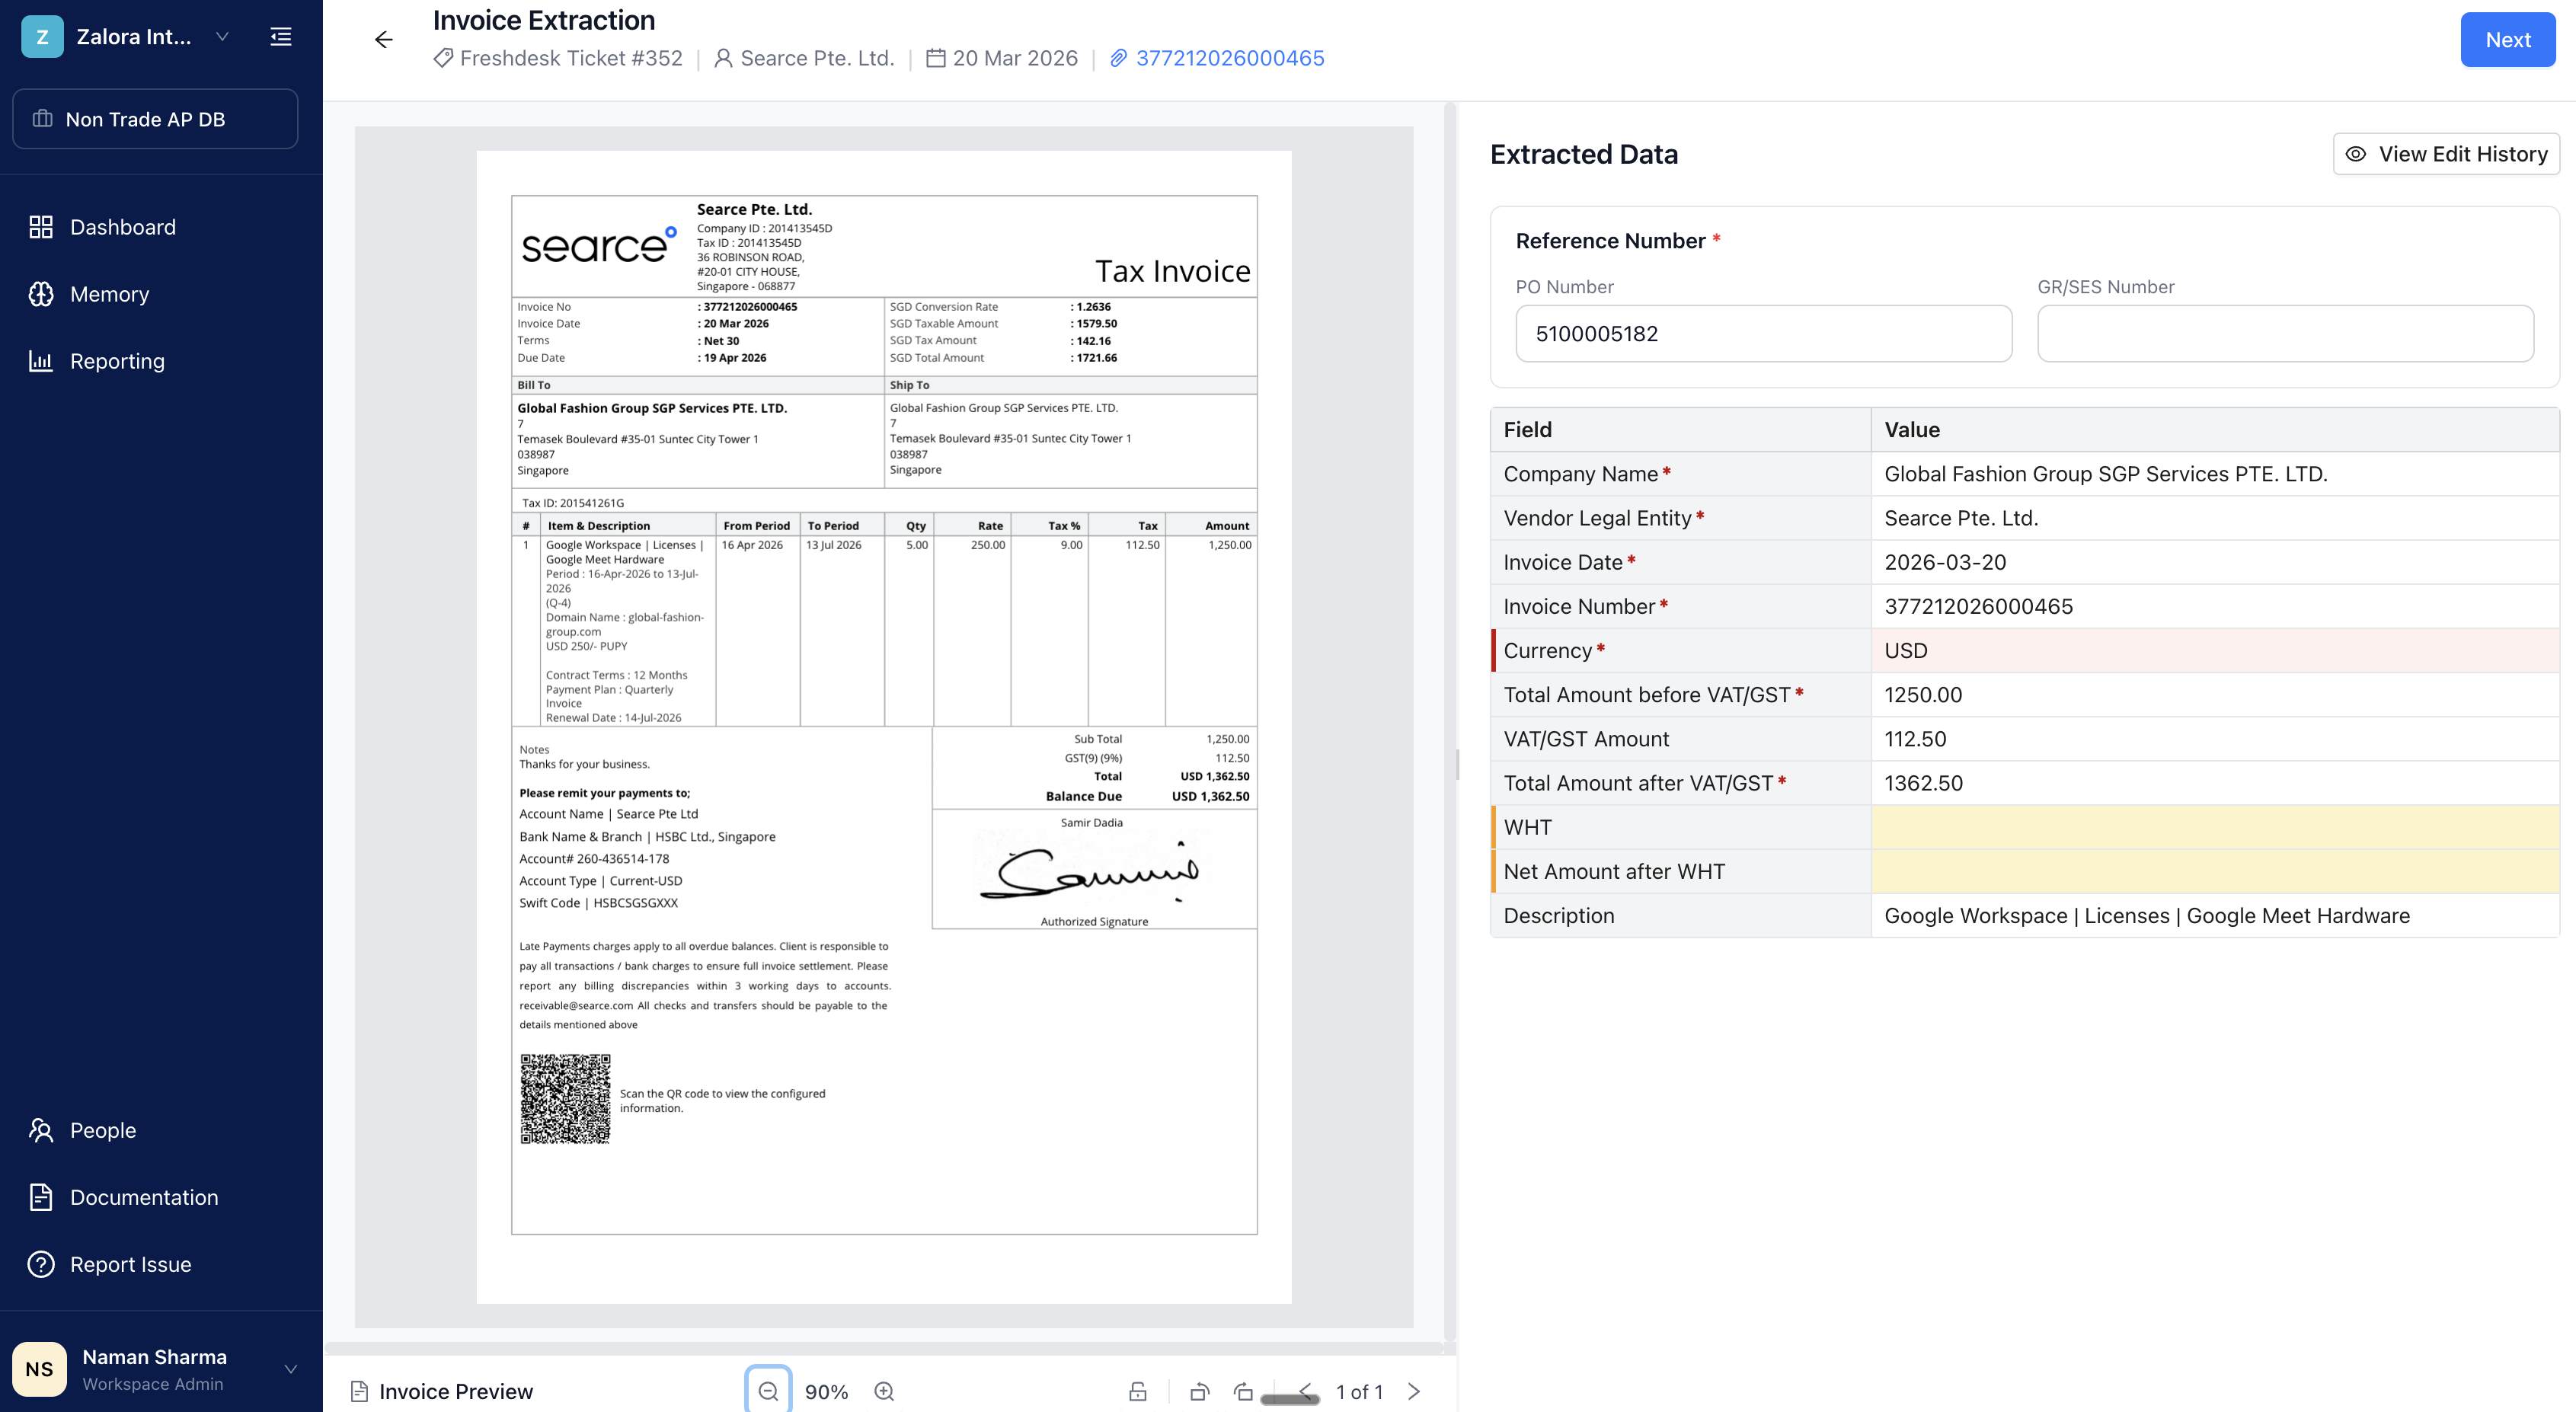This screenshot has width=2576, height=1412.
Task: Click the Non Trade AP DB briefcase icon
Action: [x=42, y=119]
